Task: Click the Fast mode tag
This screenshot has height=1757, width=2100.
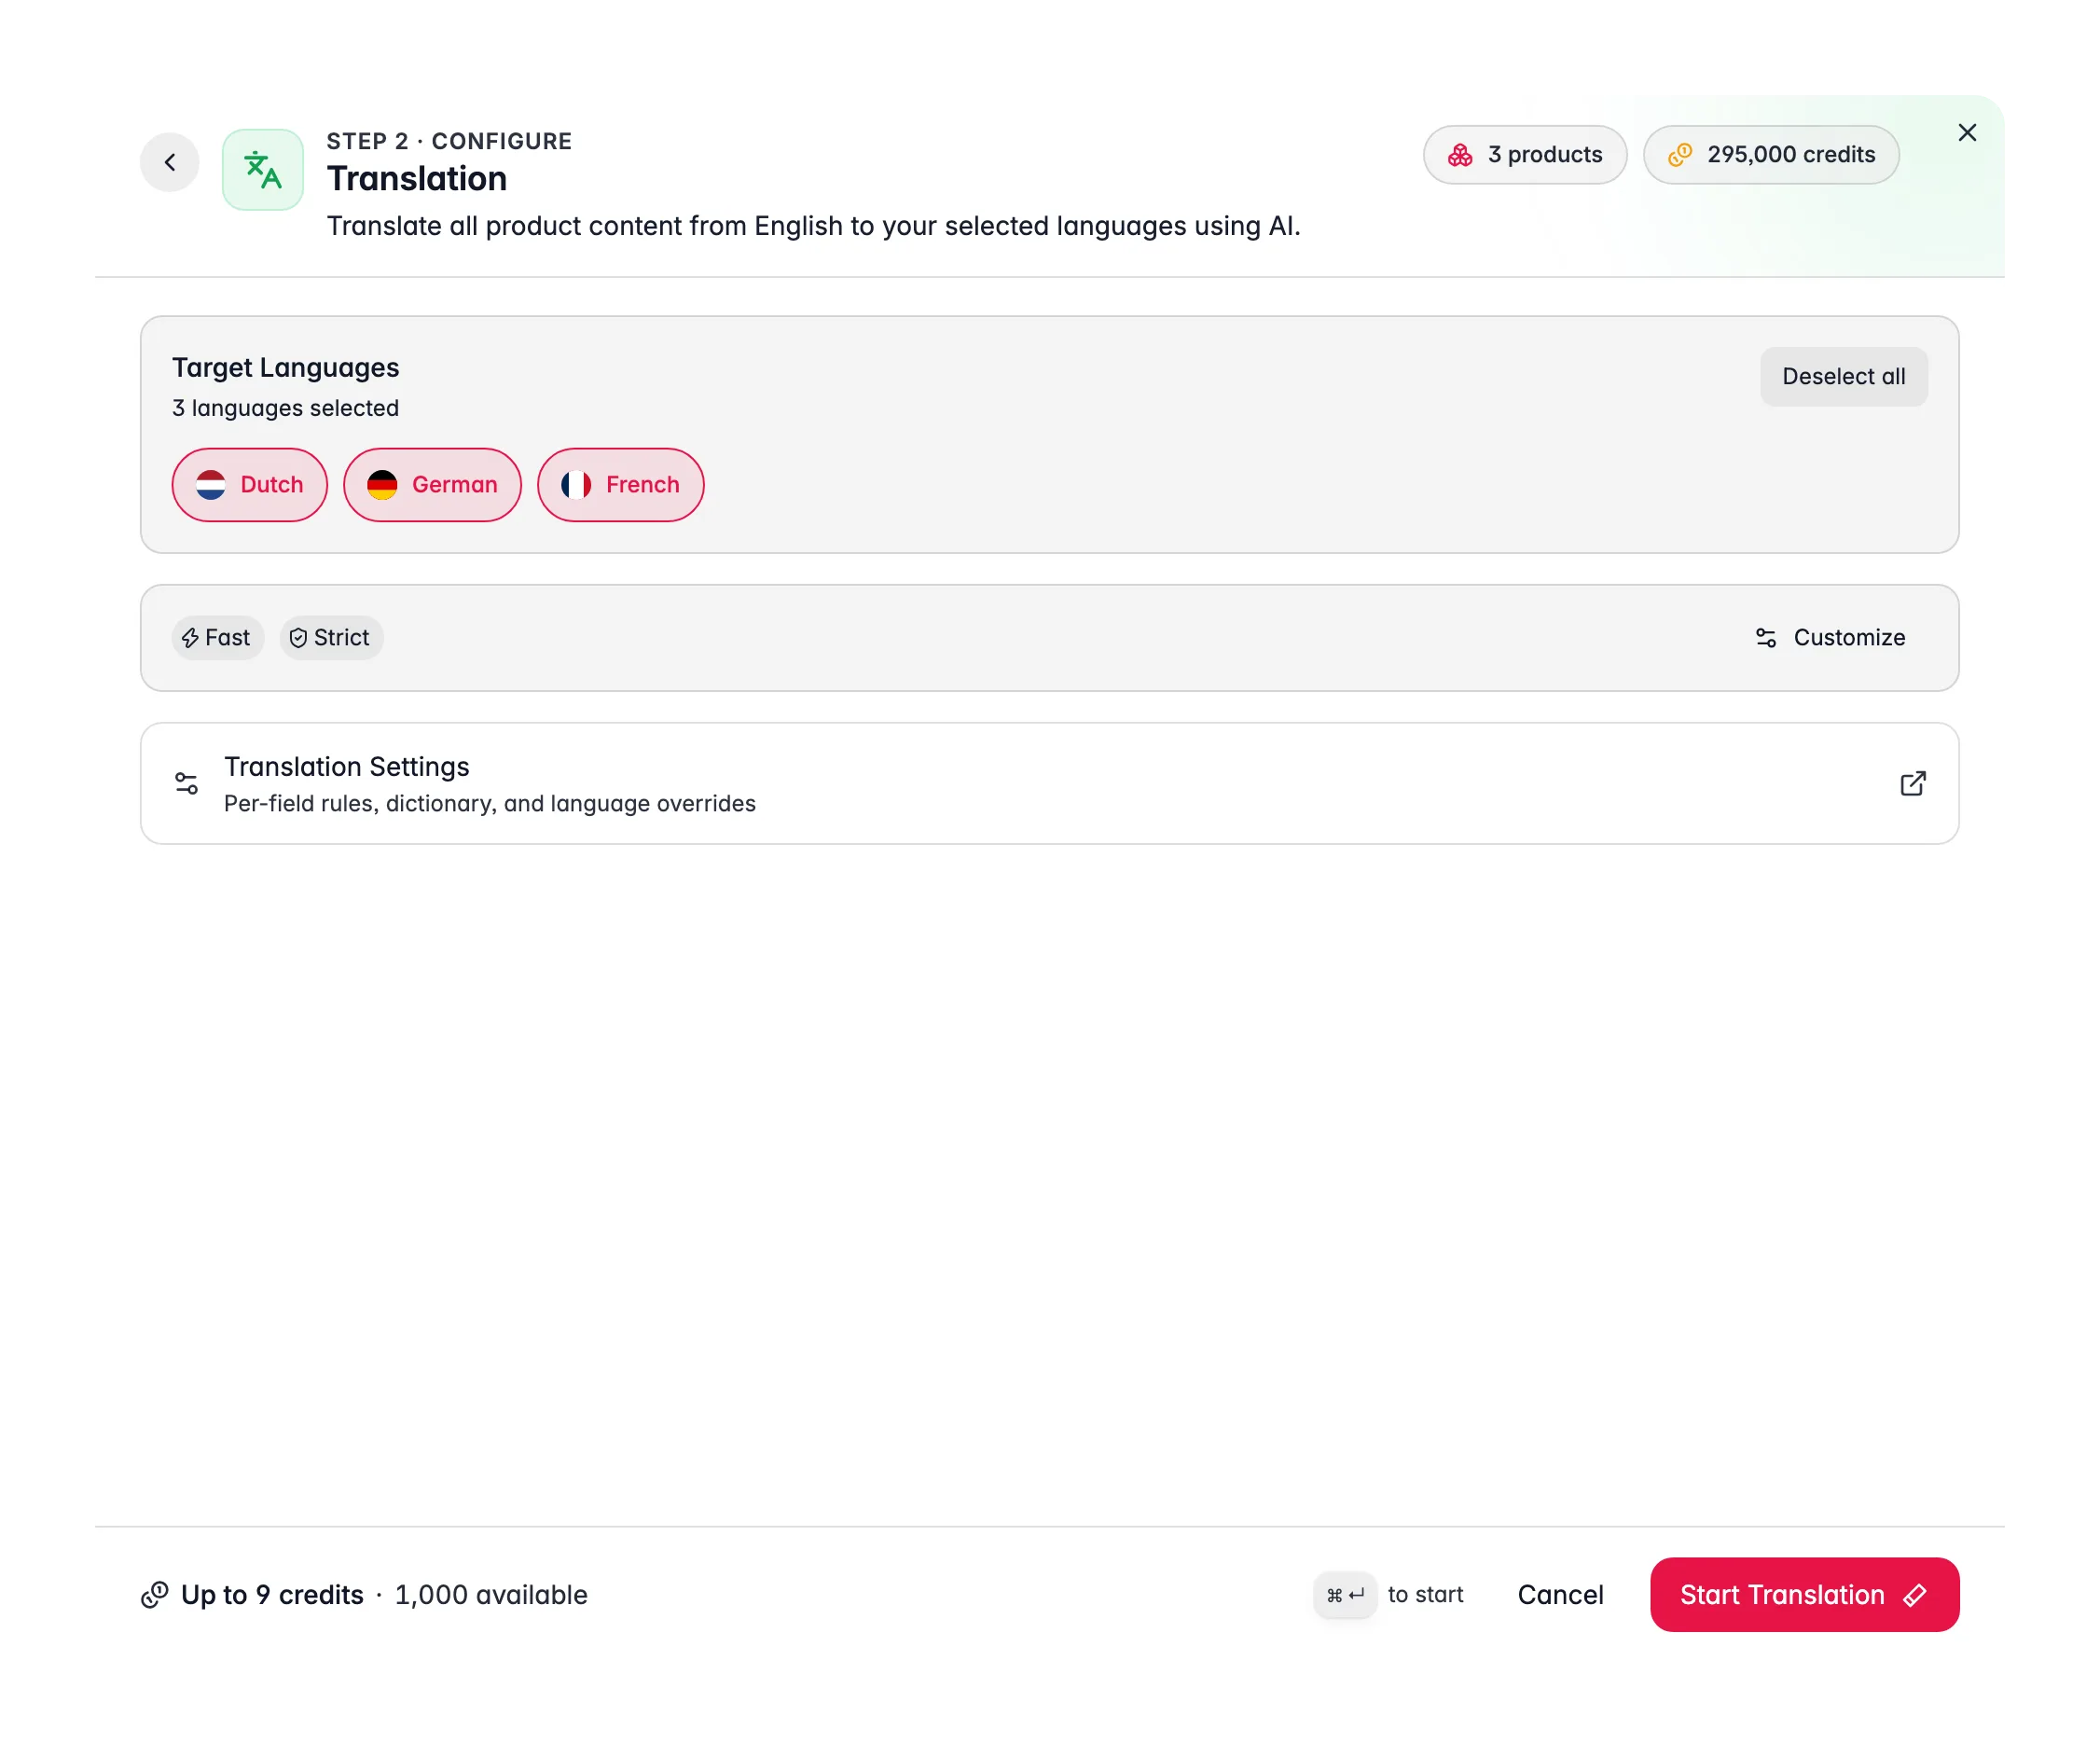Action: [x=217, y=638]
